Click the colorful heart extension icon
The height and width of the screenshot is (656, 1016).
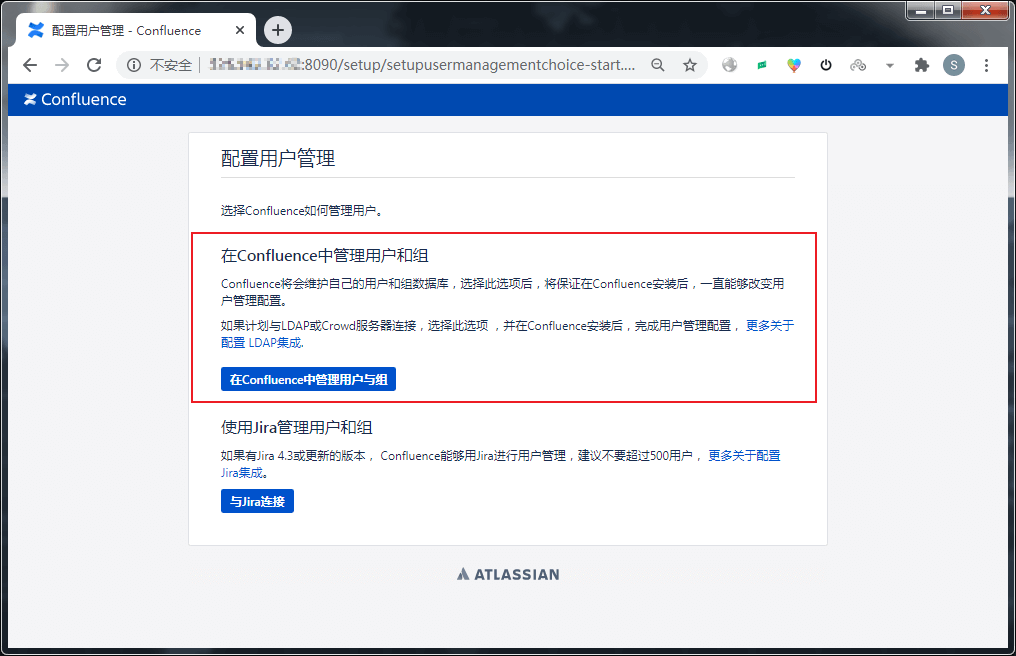point(794,65)
